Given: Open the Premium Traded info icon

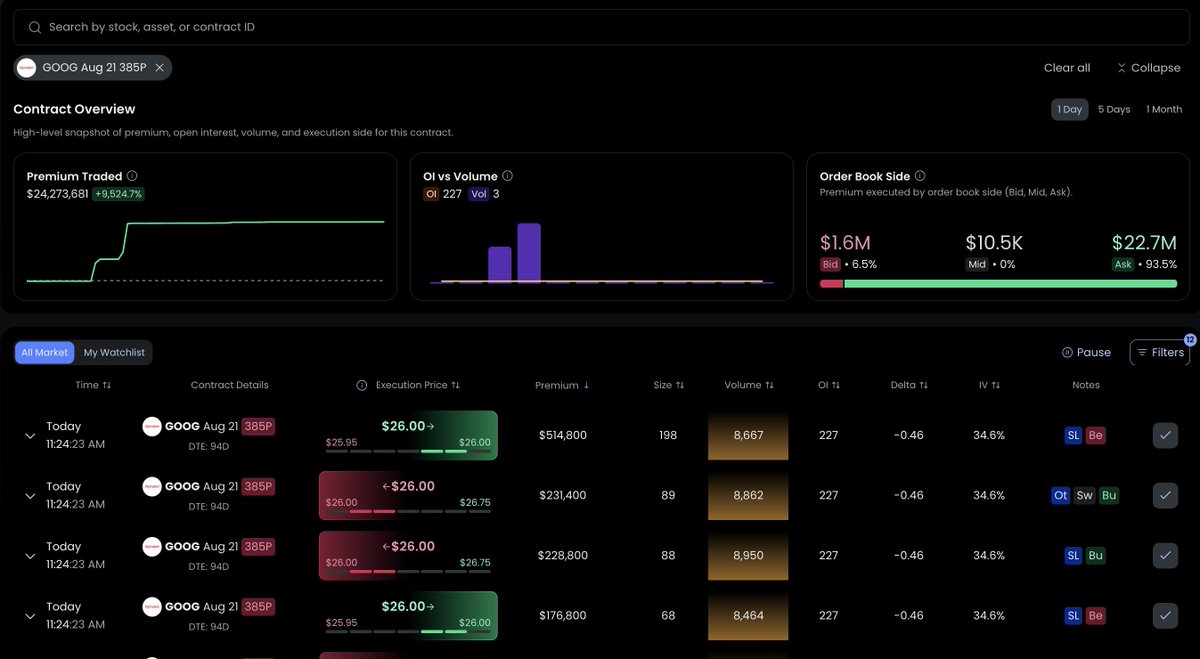Looking at the screenshot, I should pos(132,176).
